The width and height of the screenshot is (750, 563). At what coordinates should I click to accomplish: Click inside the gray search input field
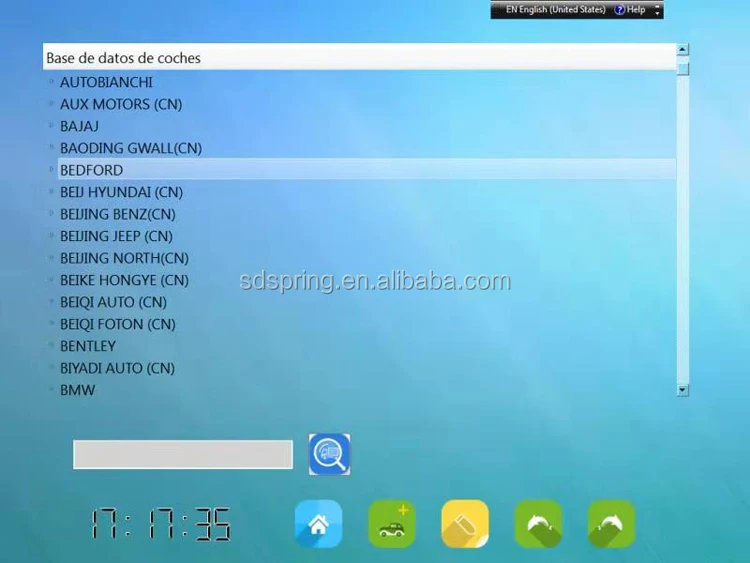pyautogui.click(x=183, y=454)
